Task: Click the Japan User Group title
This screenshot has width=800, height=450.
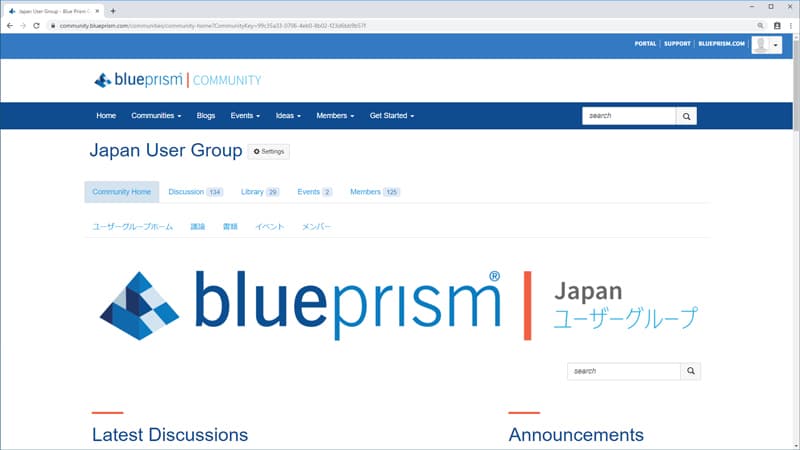Action: click(x=166, y=151)
